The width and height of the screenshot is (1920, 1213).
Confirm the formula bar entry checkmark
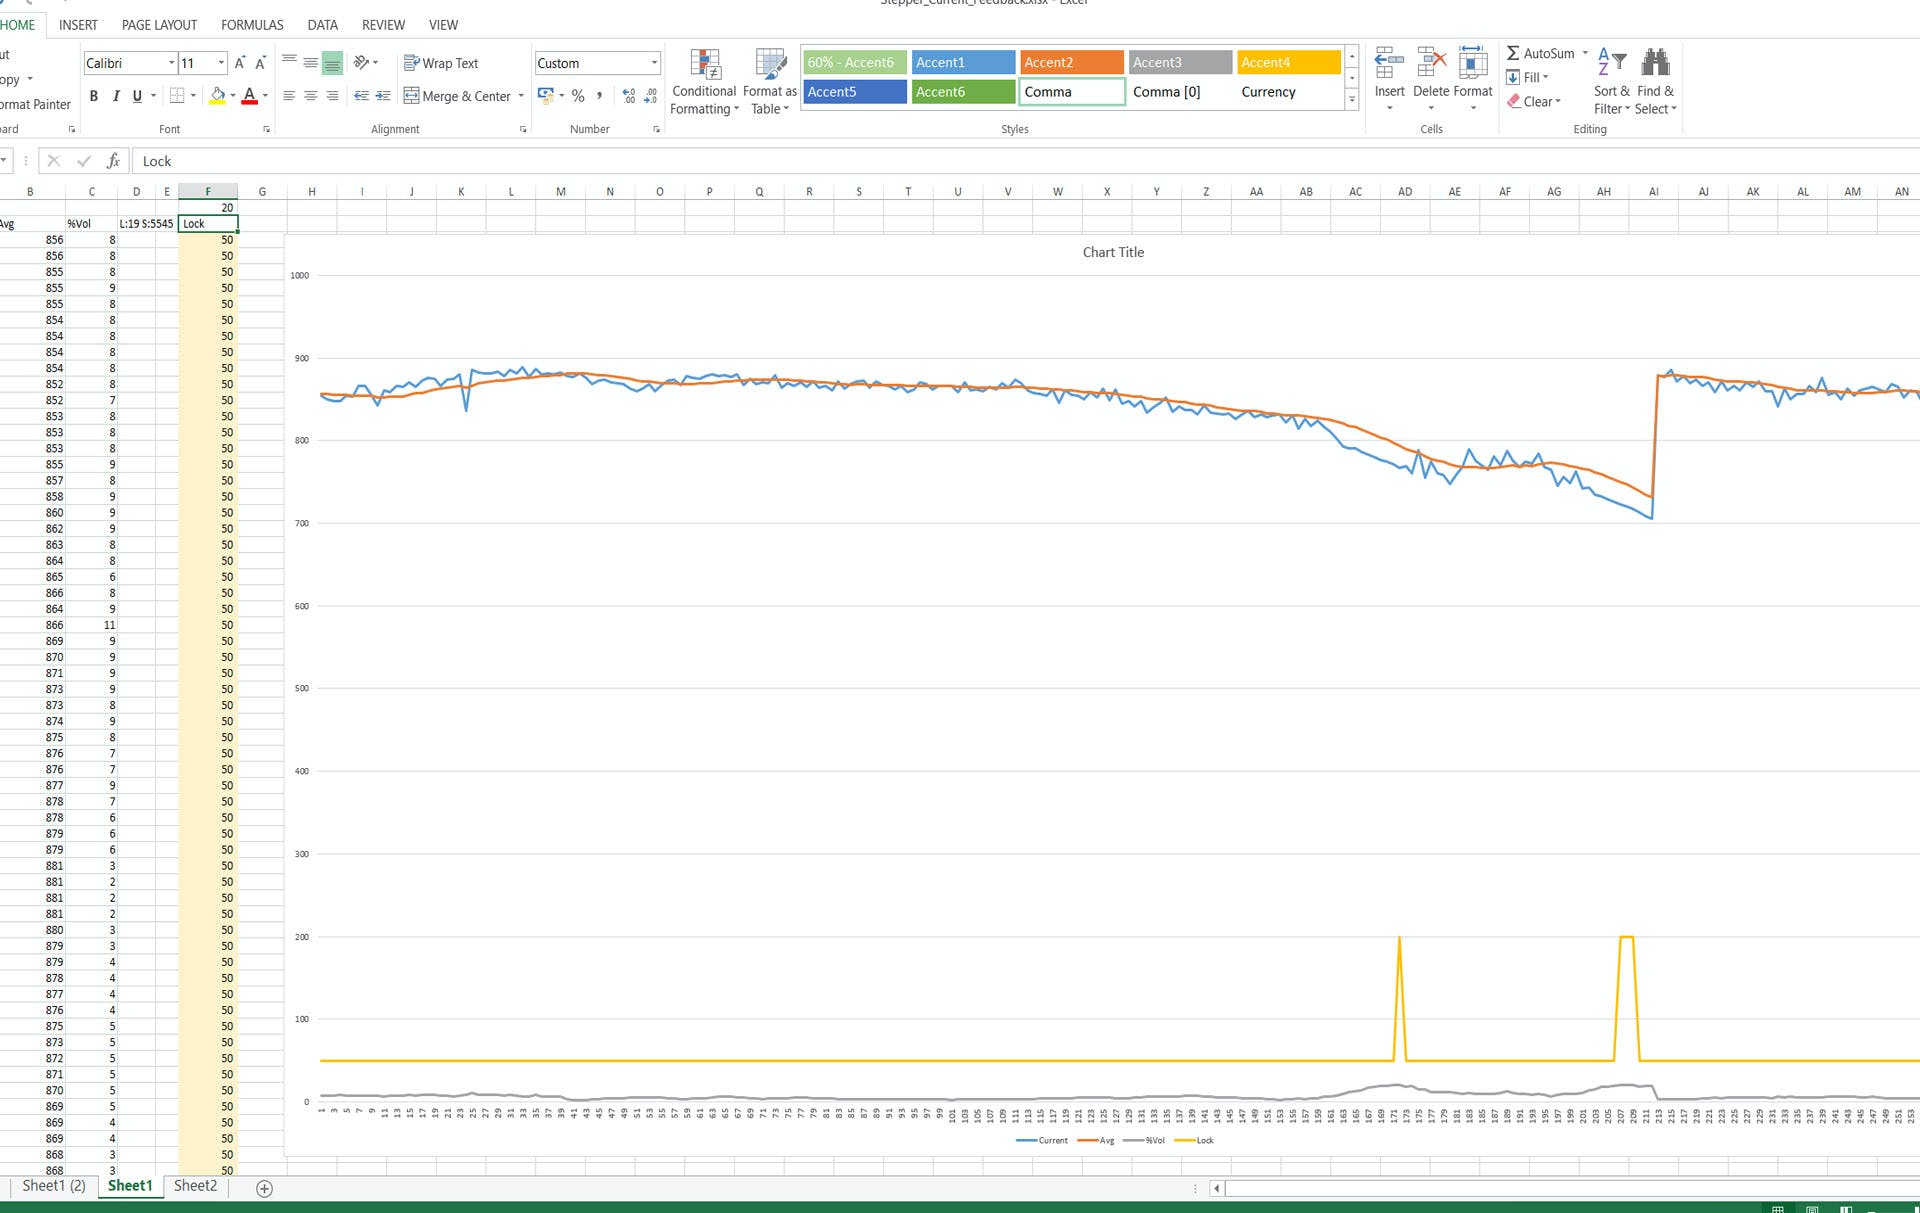click(x=84, y=161)
